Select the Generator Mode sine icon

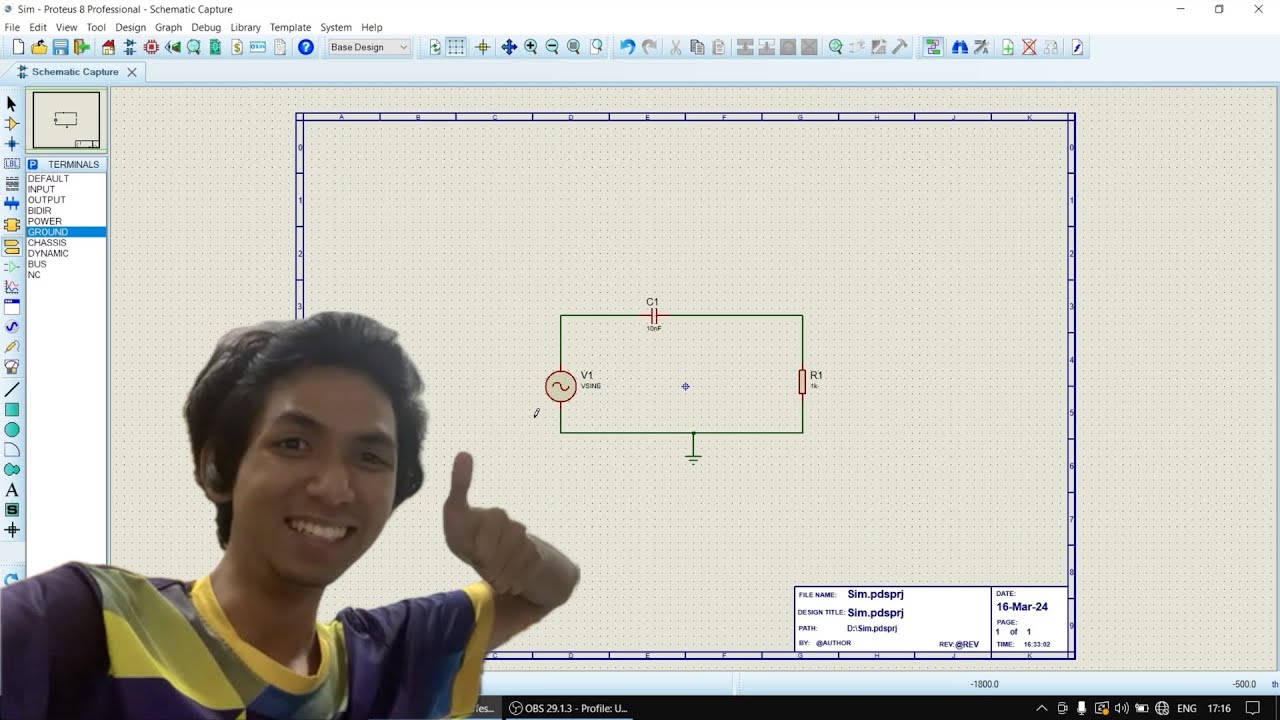(x=12, y=326)
